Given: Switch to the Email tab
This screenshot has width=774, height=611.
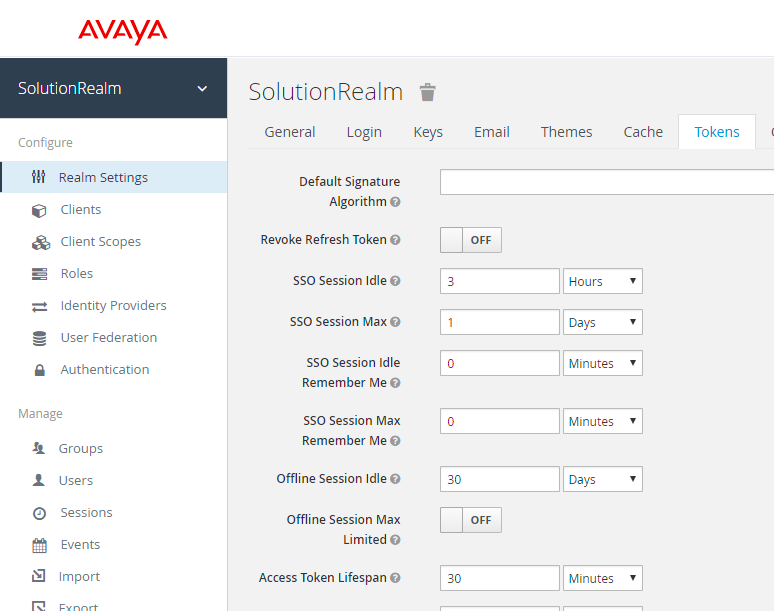Looking at the screenshot, I should click(x=492, y=132).
